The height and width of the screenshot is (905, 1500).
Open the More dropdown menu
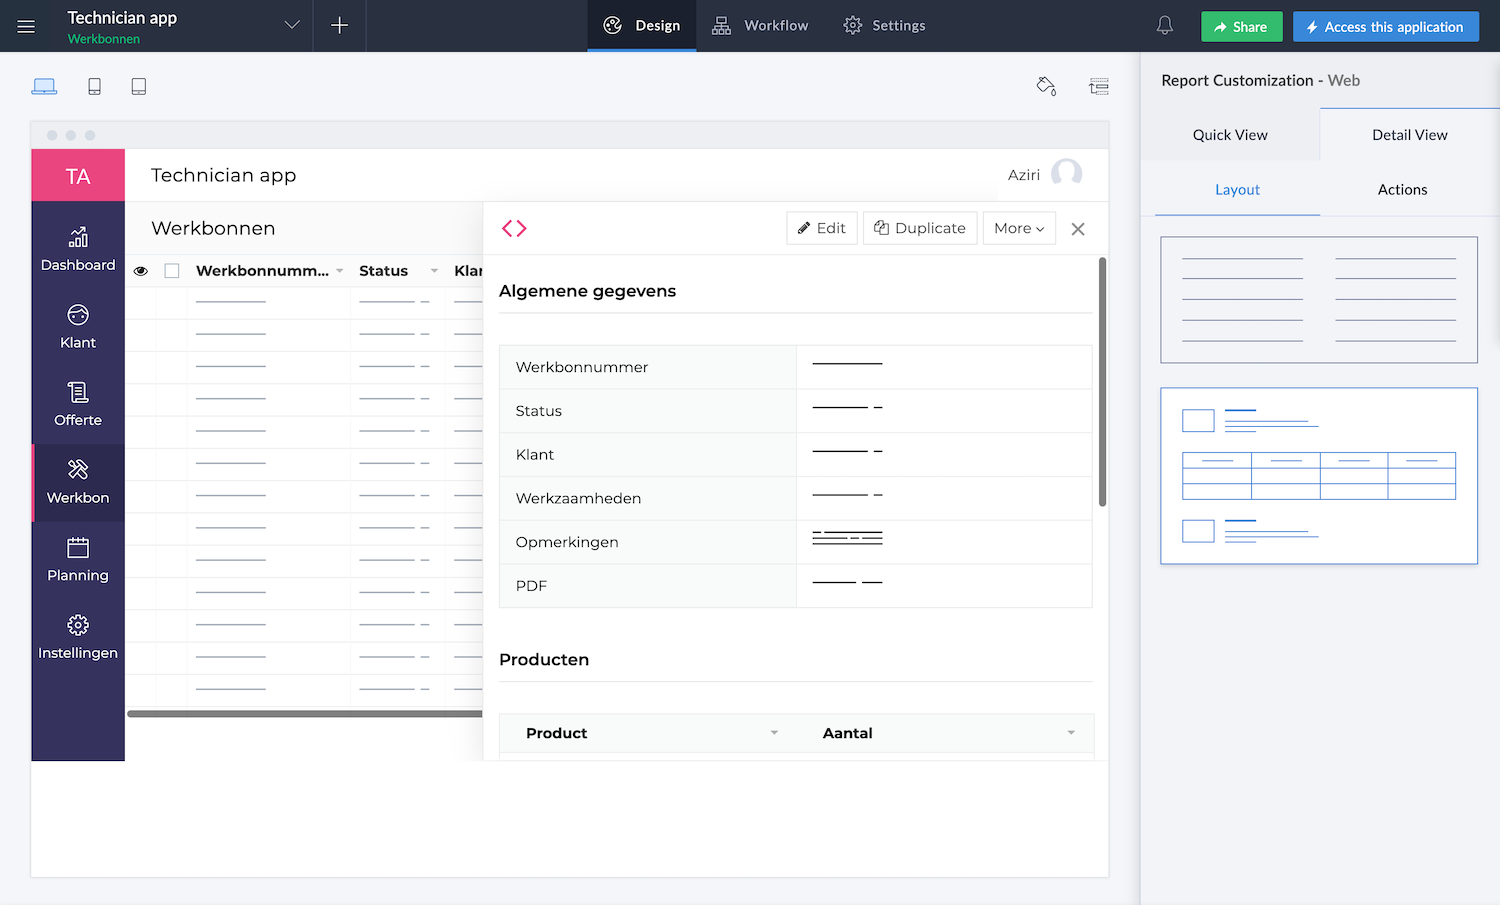click(x=1018, y=229)
